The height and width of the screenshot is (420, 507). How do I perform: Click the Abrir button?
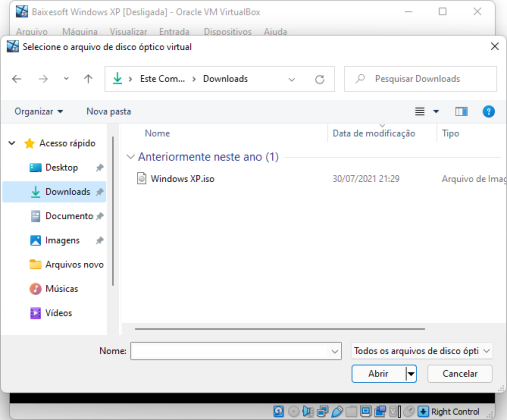click(378, 374)
